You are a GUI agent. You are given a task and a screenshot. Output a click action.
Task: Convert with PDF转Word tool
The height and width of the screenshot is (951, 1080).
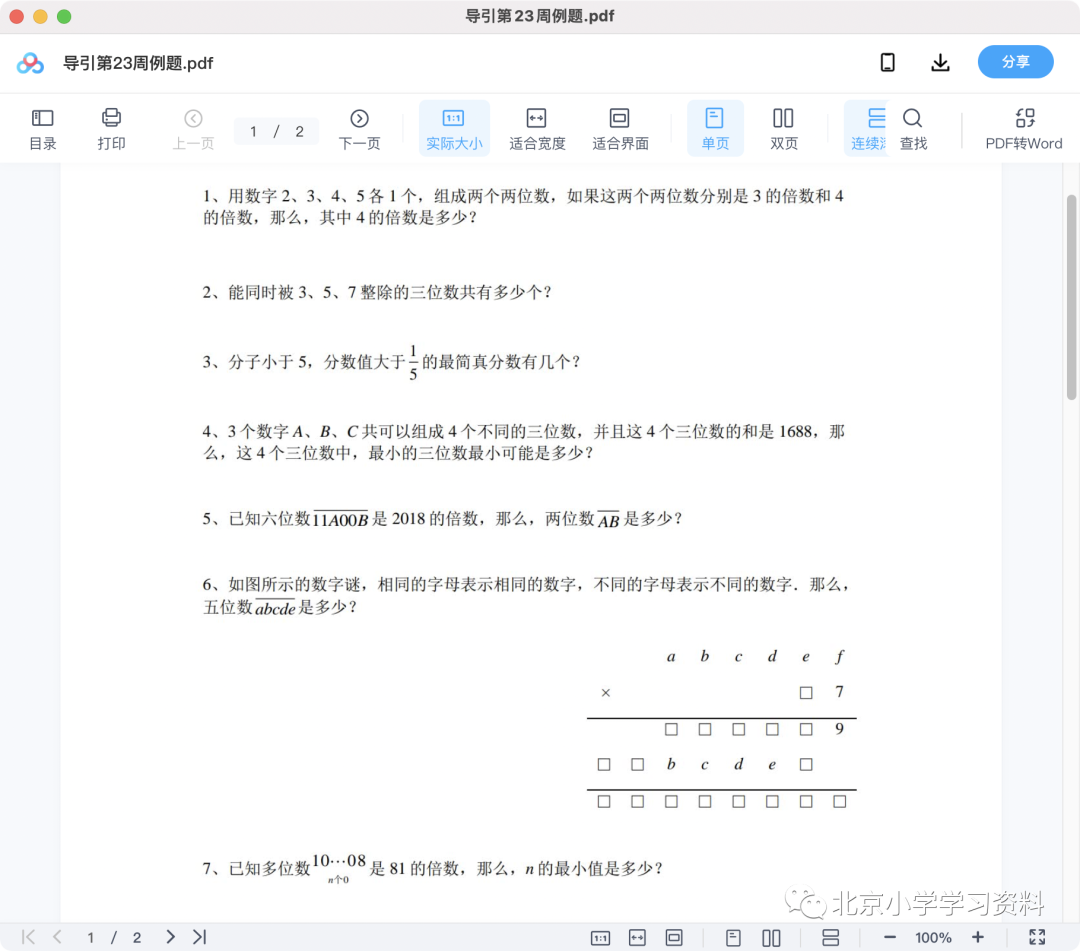pos(1024,129)
